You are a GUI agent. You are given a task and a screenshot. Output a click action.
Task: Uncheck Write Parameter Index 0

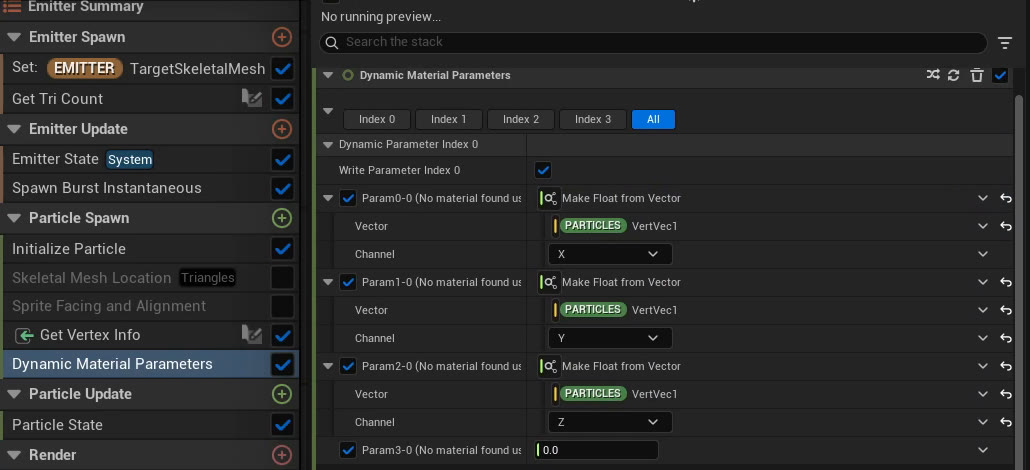(x=543, y=170)
